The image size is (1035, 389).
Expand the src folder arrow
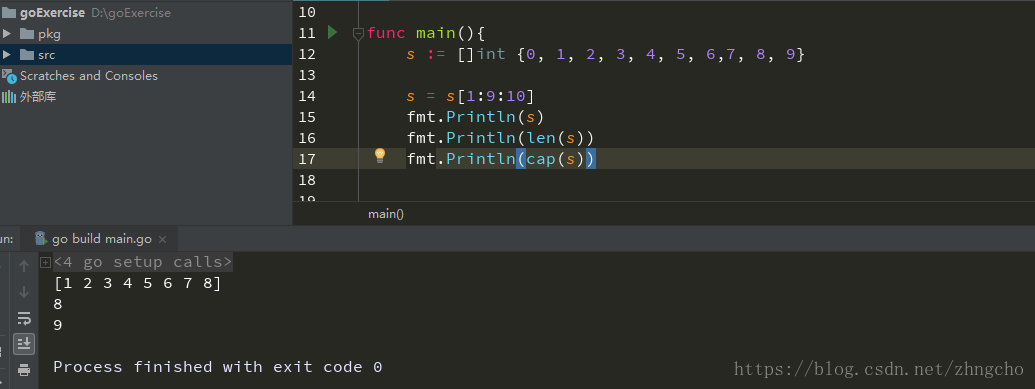[7, 54]
